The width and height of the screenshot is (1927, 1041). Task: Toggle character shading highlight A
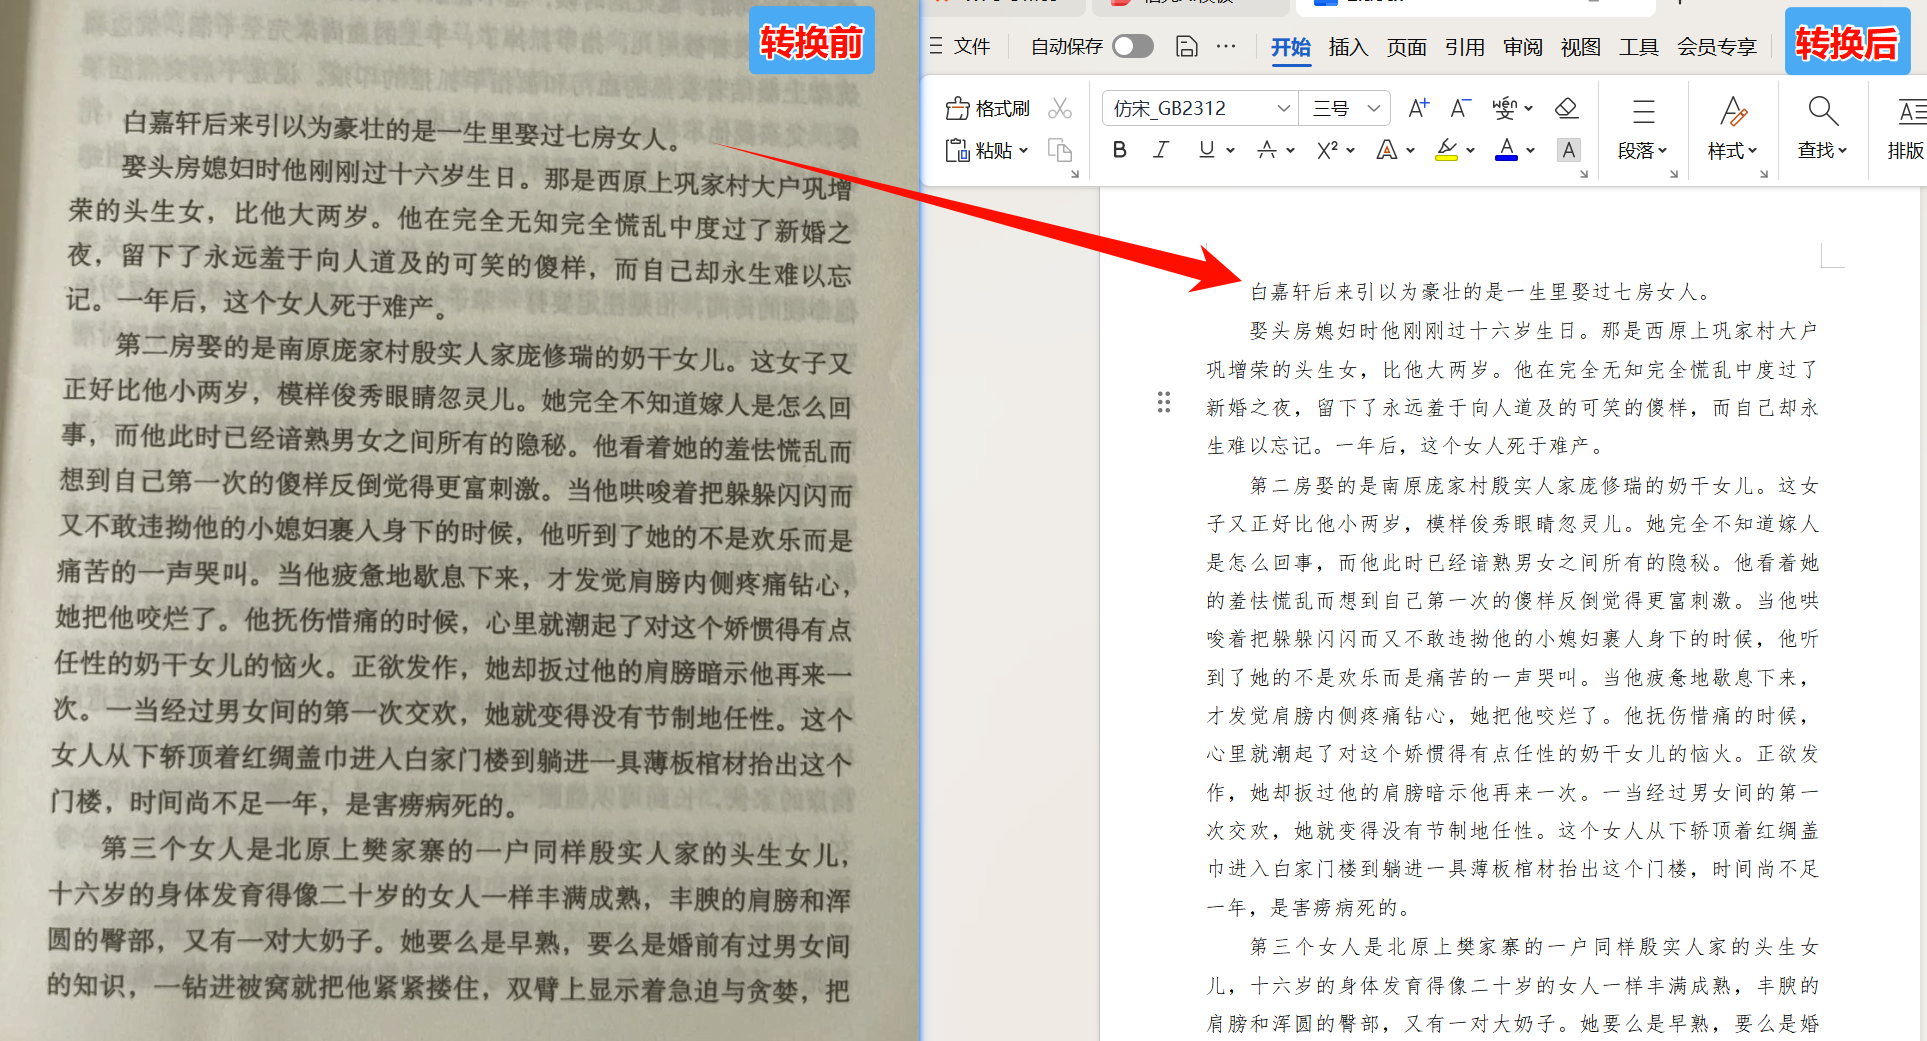(1569, 150)
